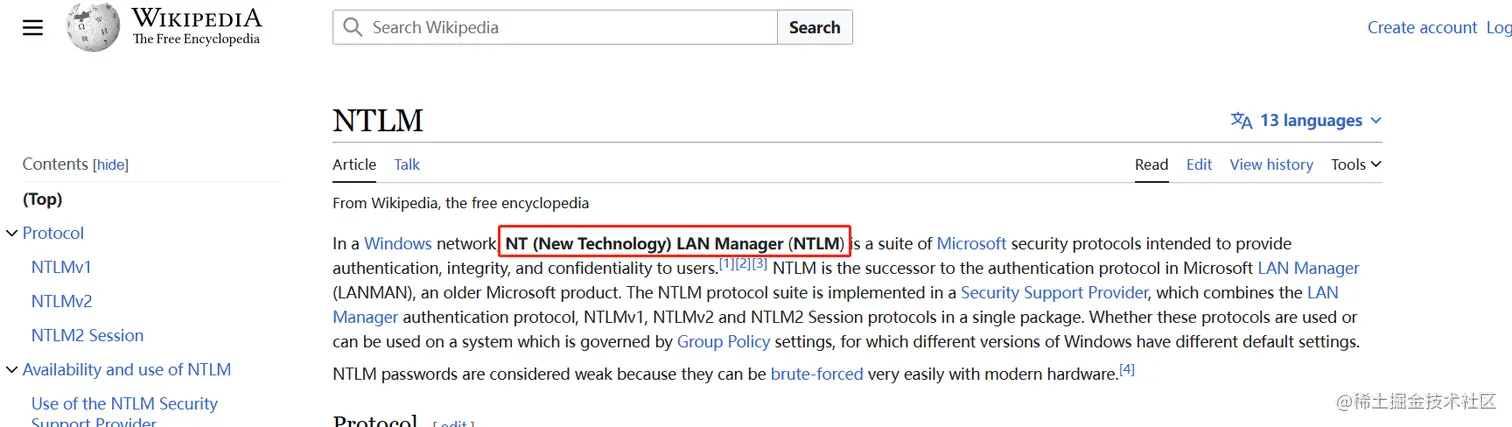Open the Tools dropdown menu
Viewport: 1512px width, 427px height.
tap(1356, 165)
